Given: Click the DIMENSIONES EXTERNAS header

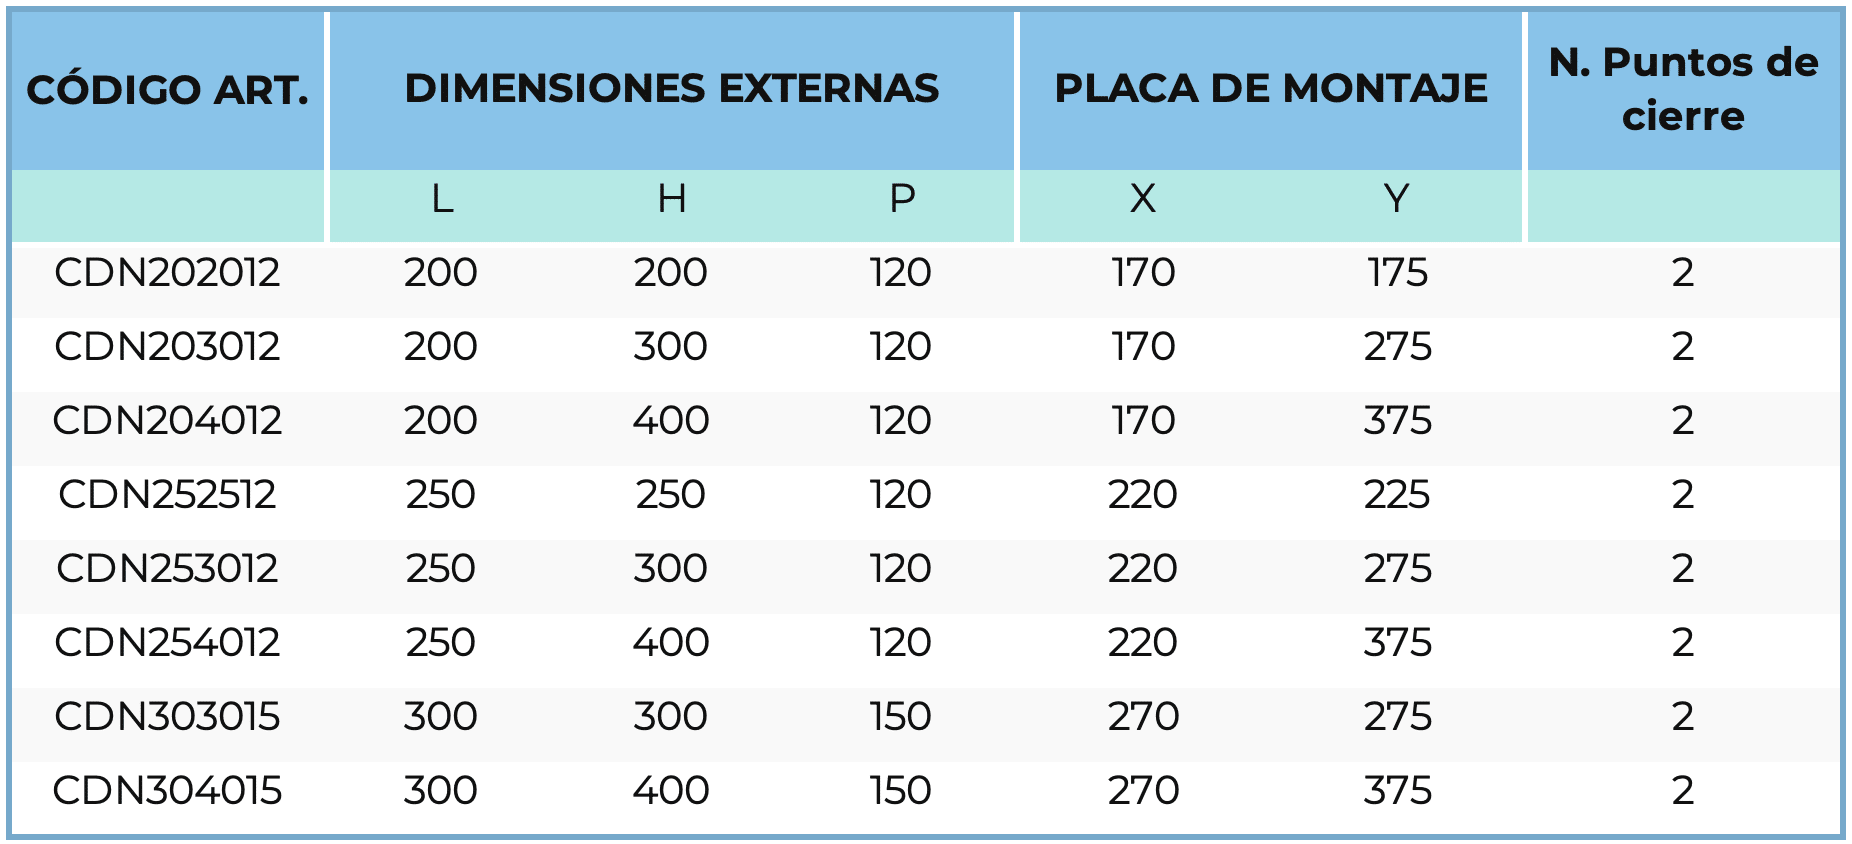Looking at the screenshot, I should pos(671,88).
